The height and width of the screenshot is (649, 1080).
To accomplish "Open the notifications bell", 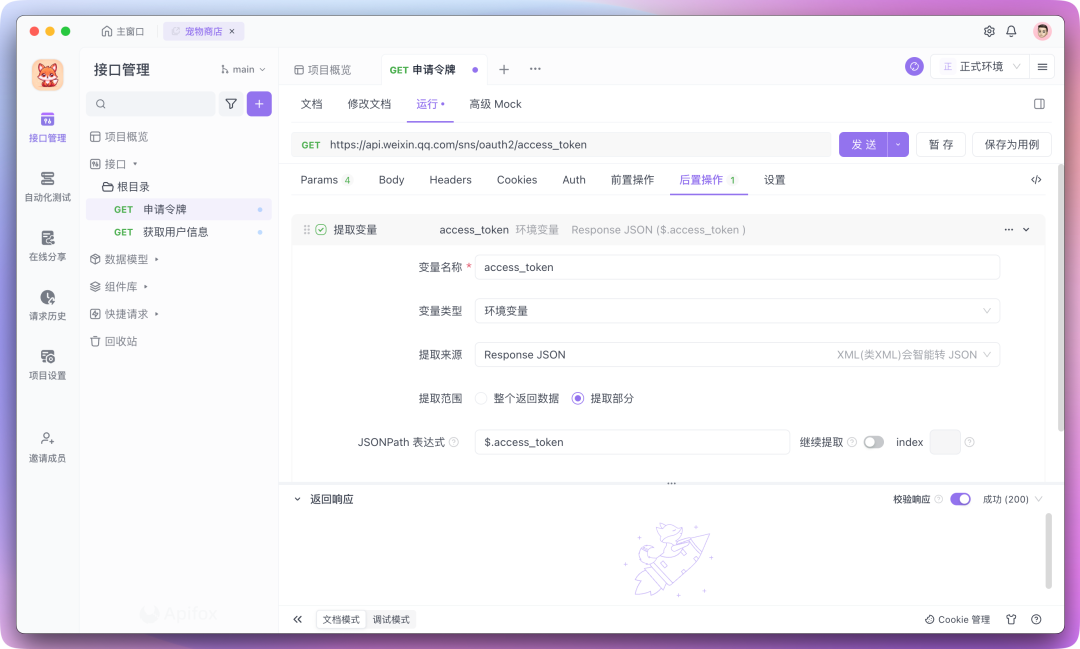I will (x=1011, y=31).
